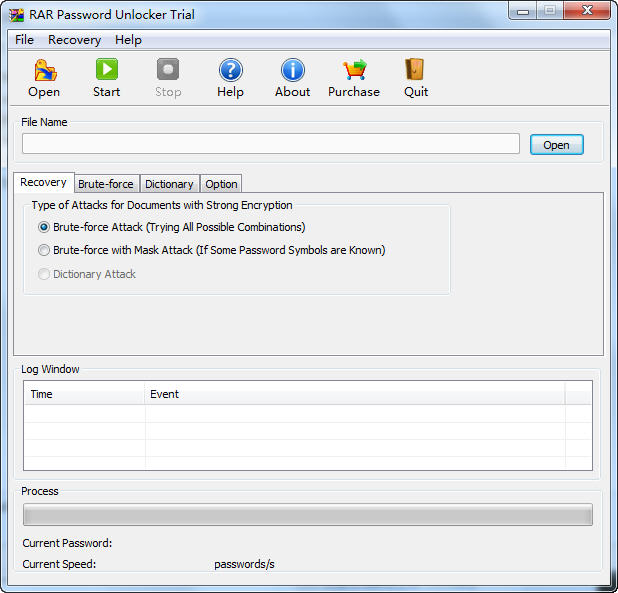Click the 'Type of Attacks for Documents' group label

[x=162, y=205]
